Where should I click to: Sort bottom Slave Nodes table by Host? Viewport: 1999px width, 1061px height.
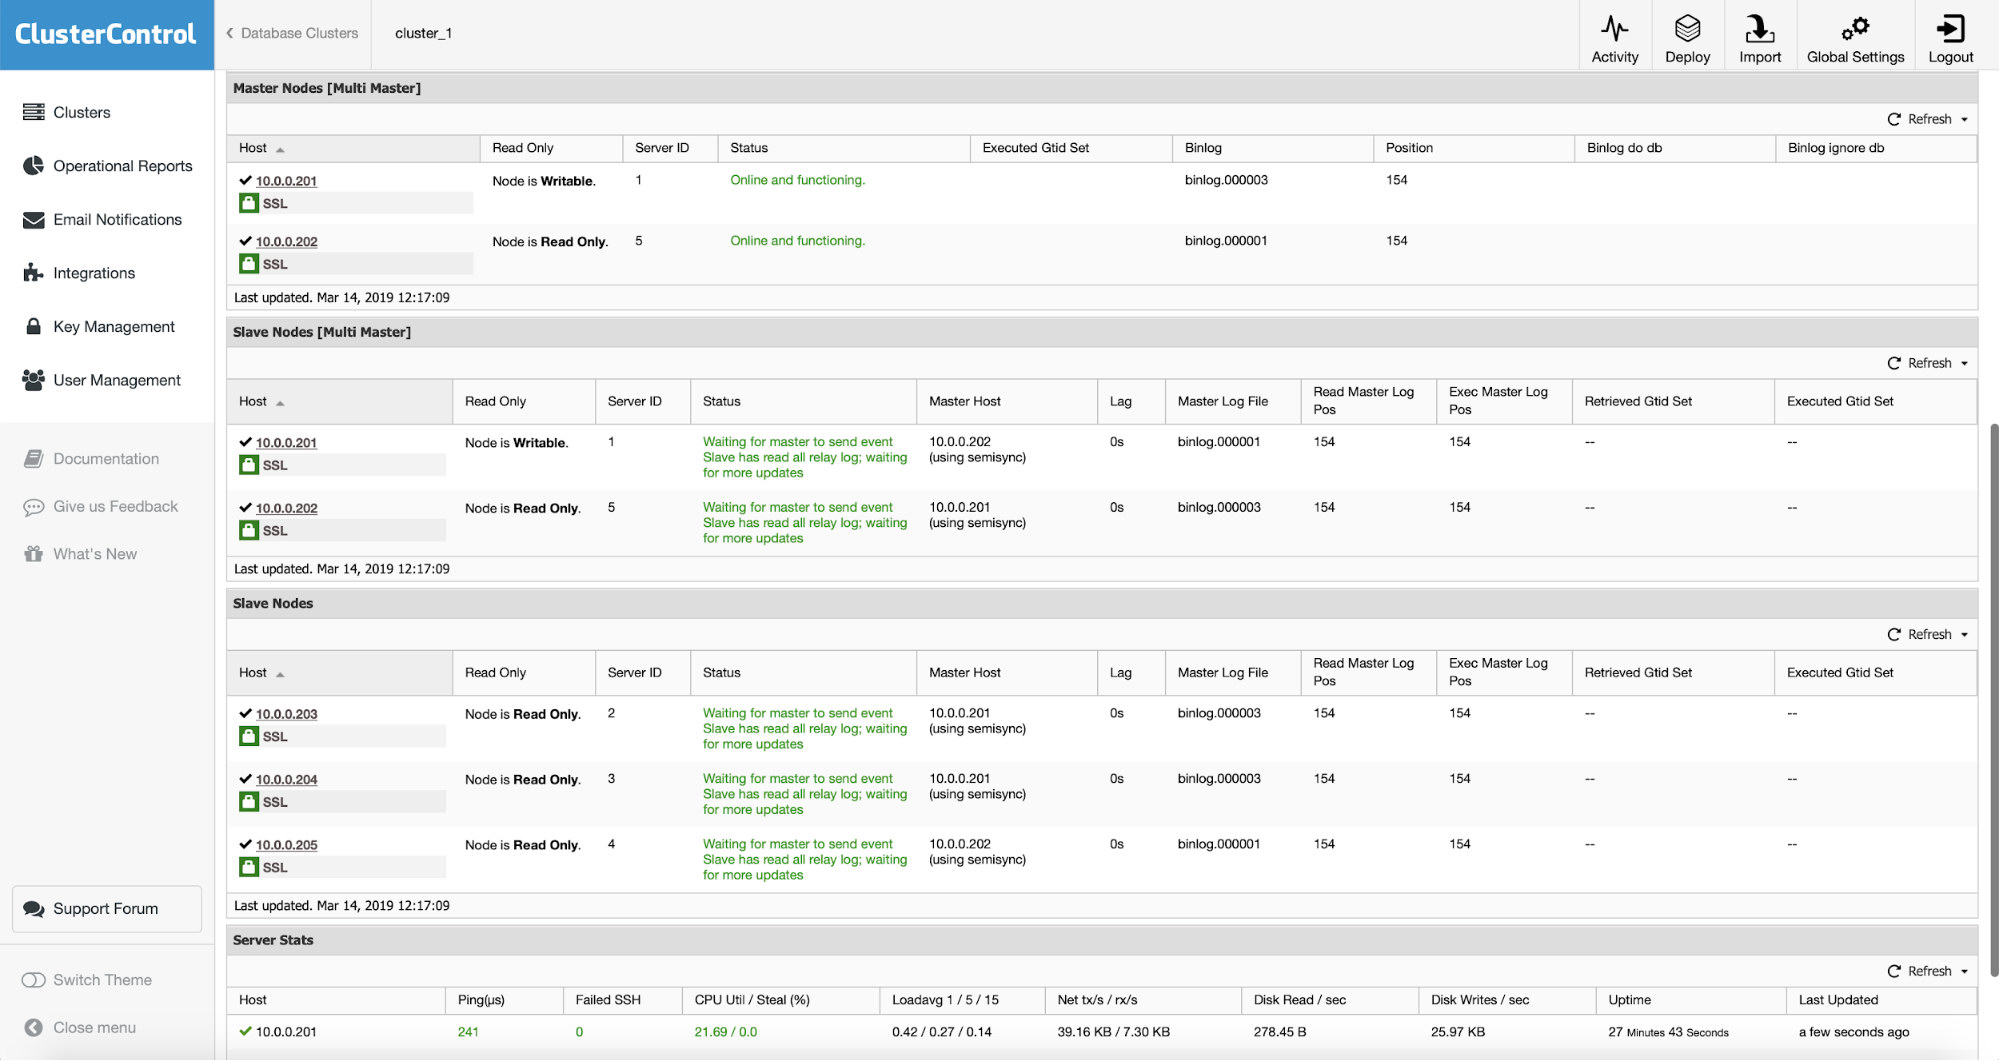pyautogui.click(x=340, y=672)
